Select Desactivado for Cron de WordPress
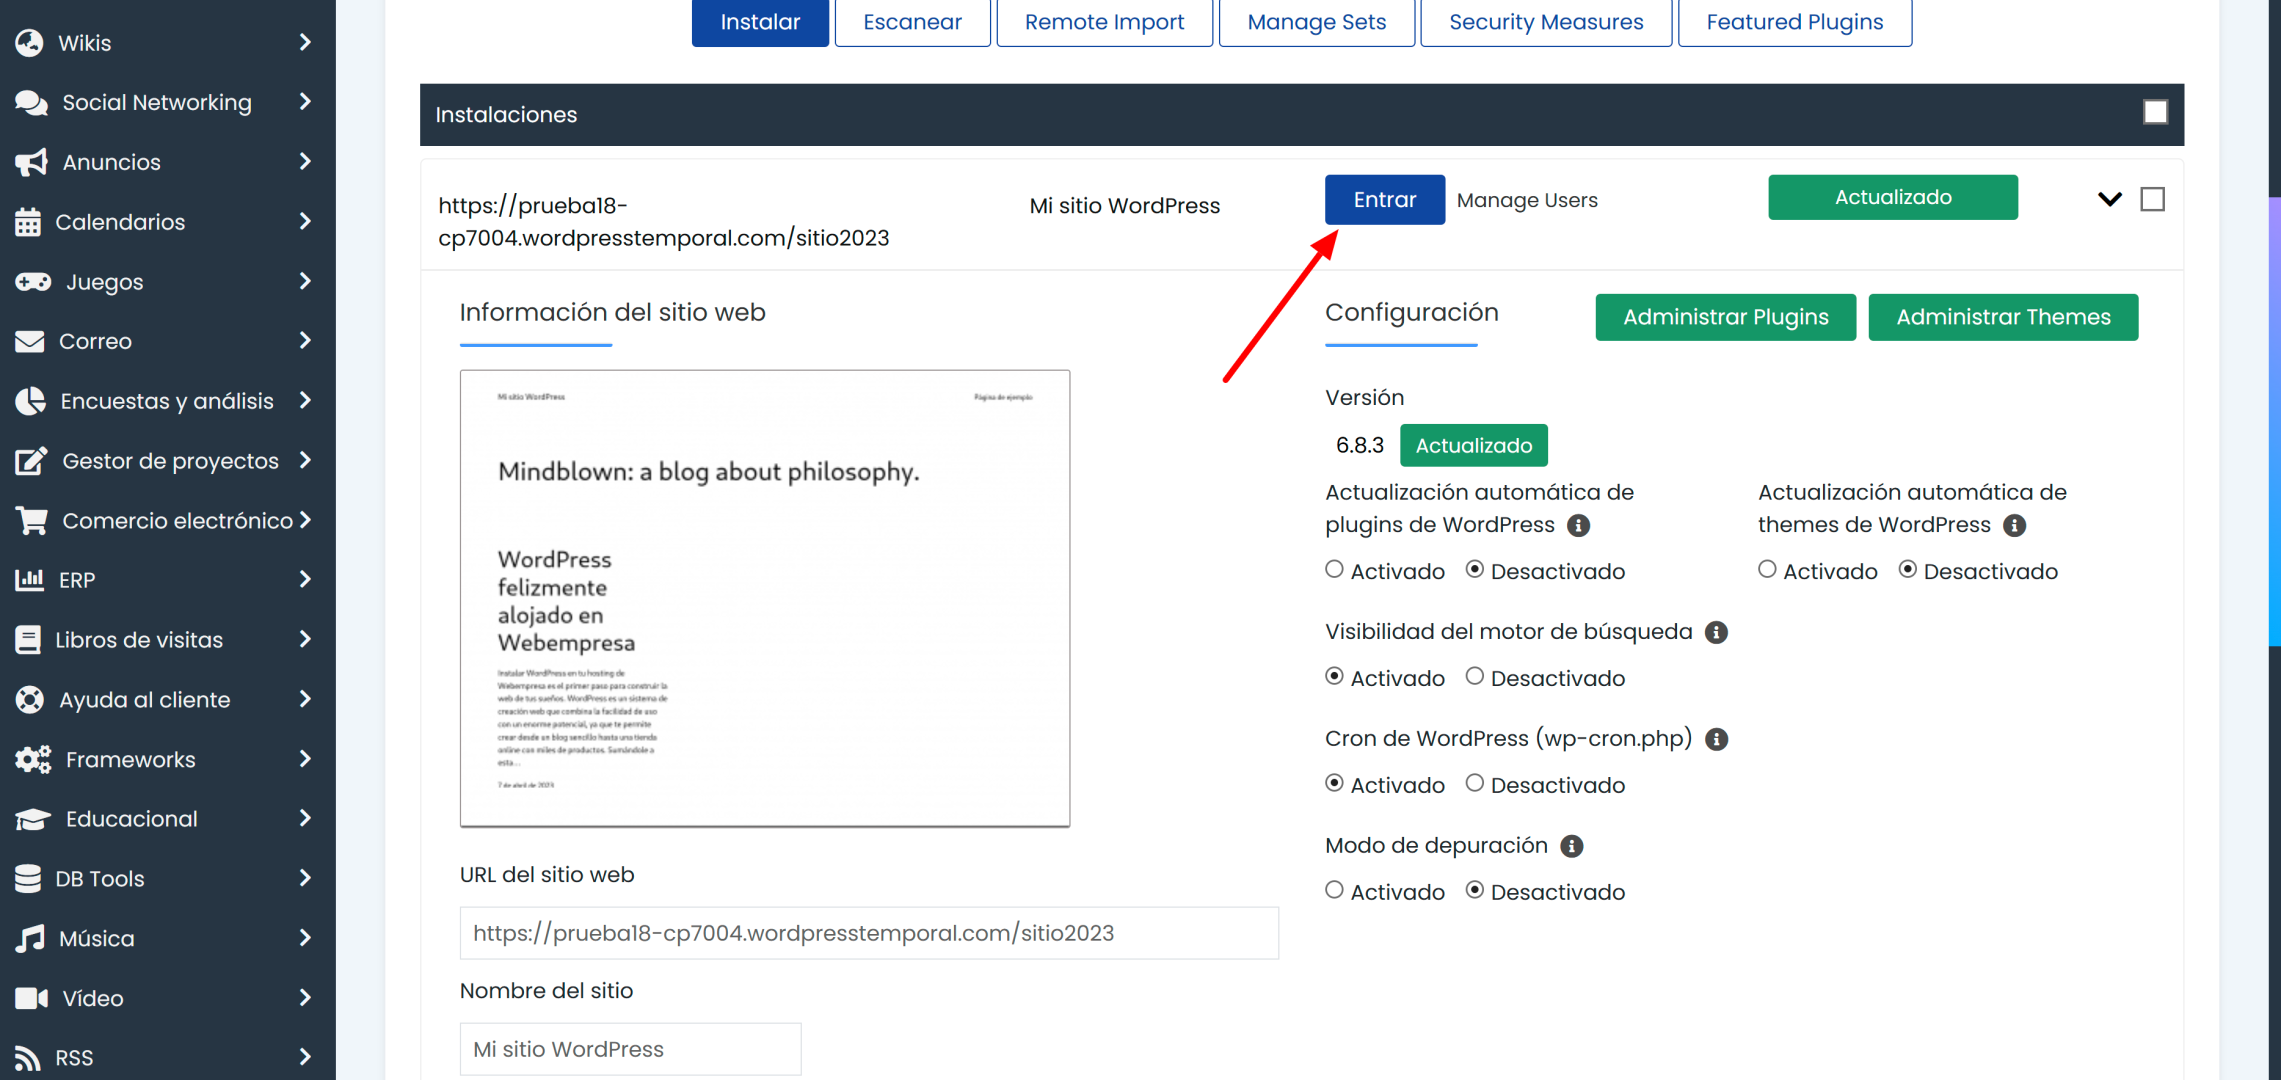Screen dimensions: 2281x1080 (x=1474, y=784)
